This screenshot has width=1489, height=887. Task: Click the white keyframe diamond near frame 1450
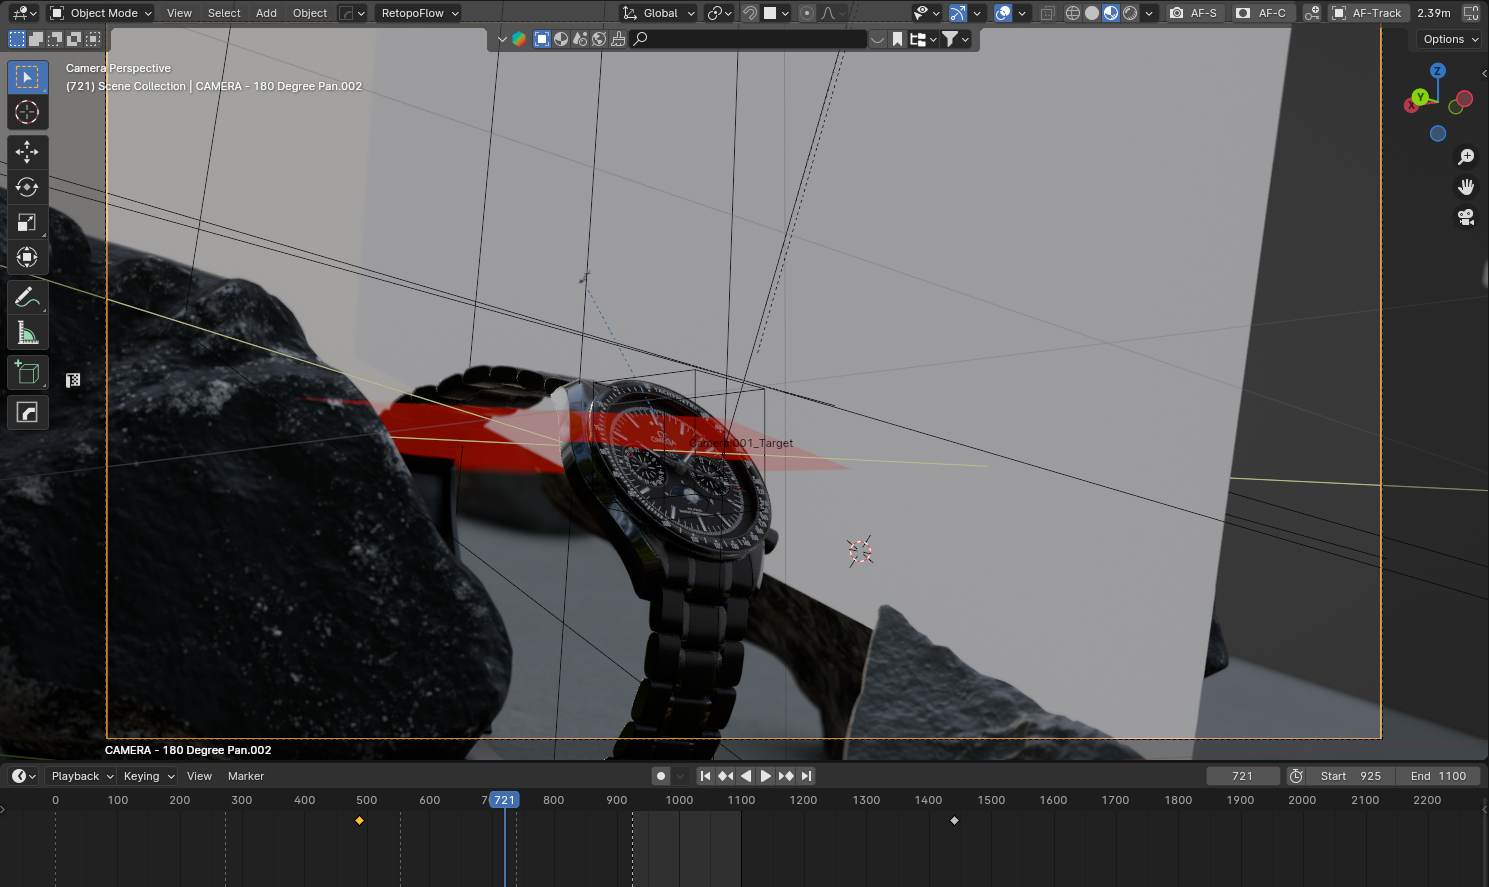click(x=954, y=821)
